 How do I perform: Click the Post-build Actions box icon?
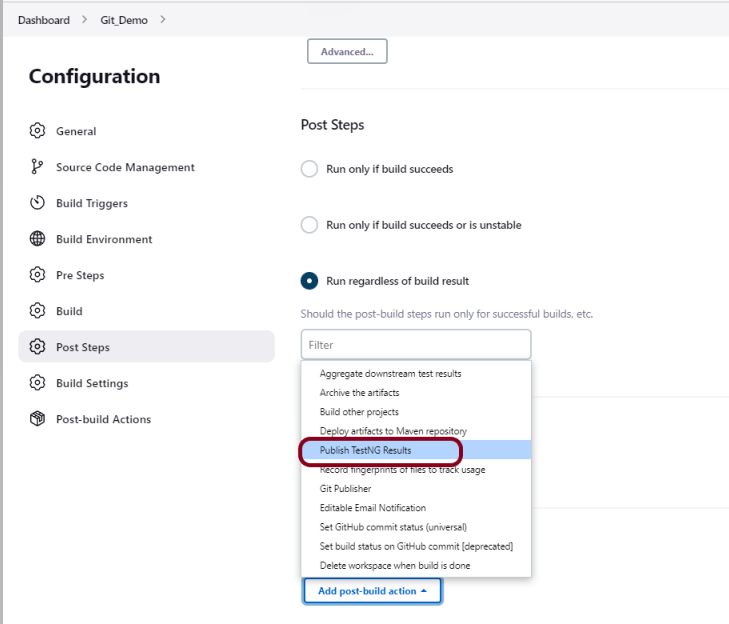click(x=37, y=419)
